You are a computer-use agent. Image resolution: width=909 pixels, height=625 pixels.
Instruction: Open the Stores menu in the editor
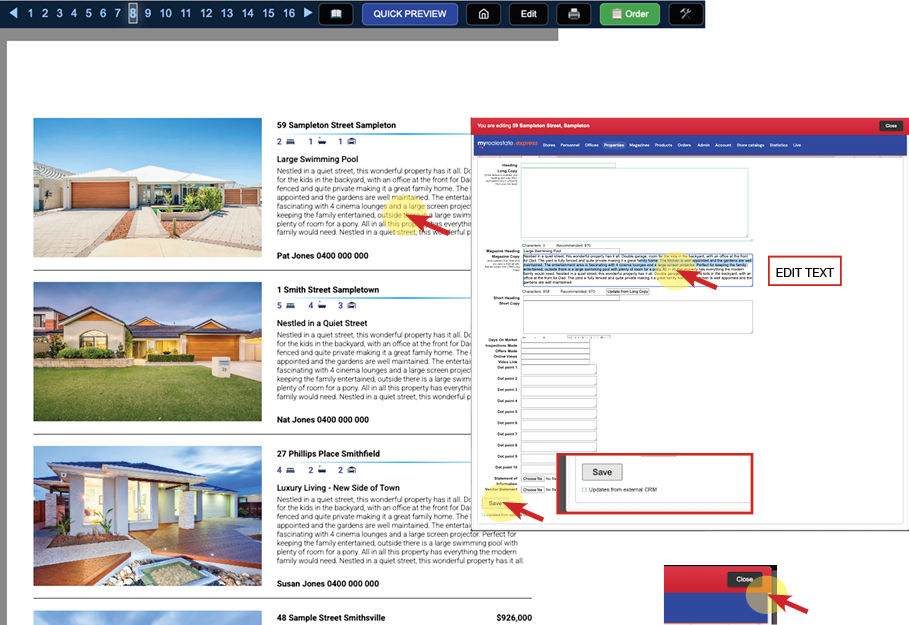549,145
